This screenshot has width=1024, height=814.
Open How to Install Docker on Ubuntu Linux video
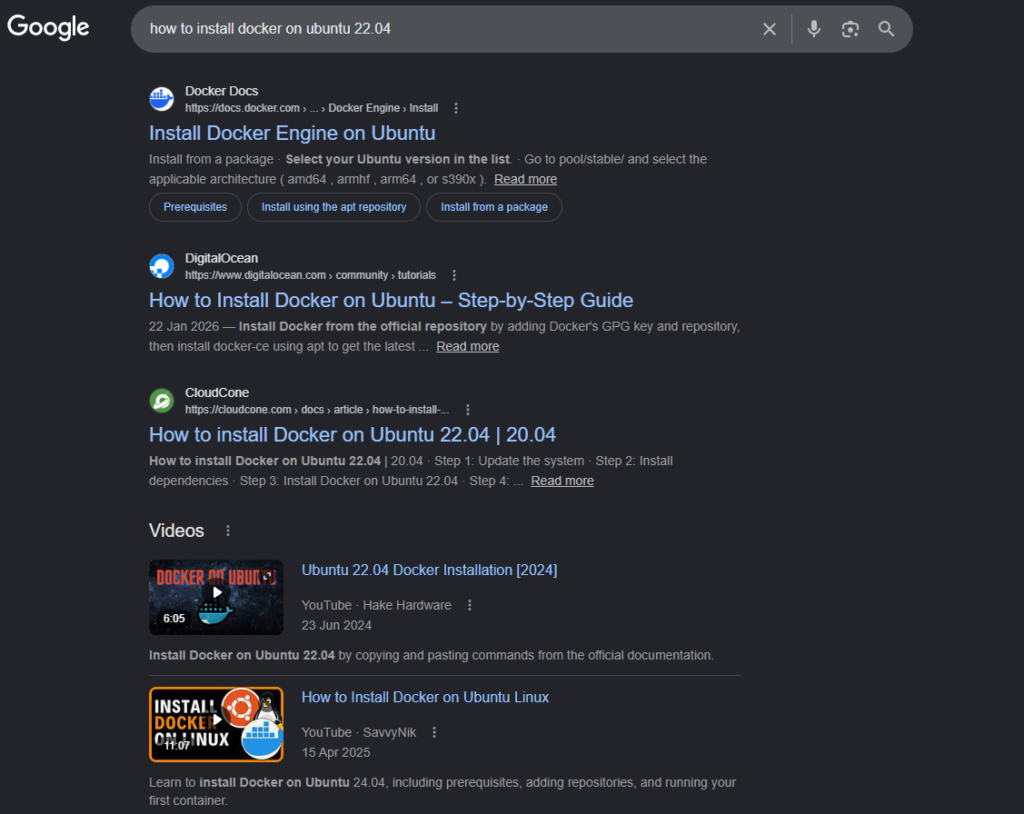click(x=425, y=698)
